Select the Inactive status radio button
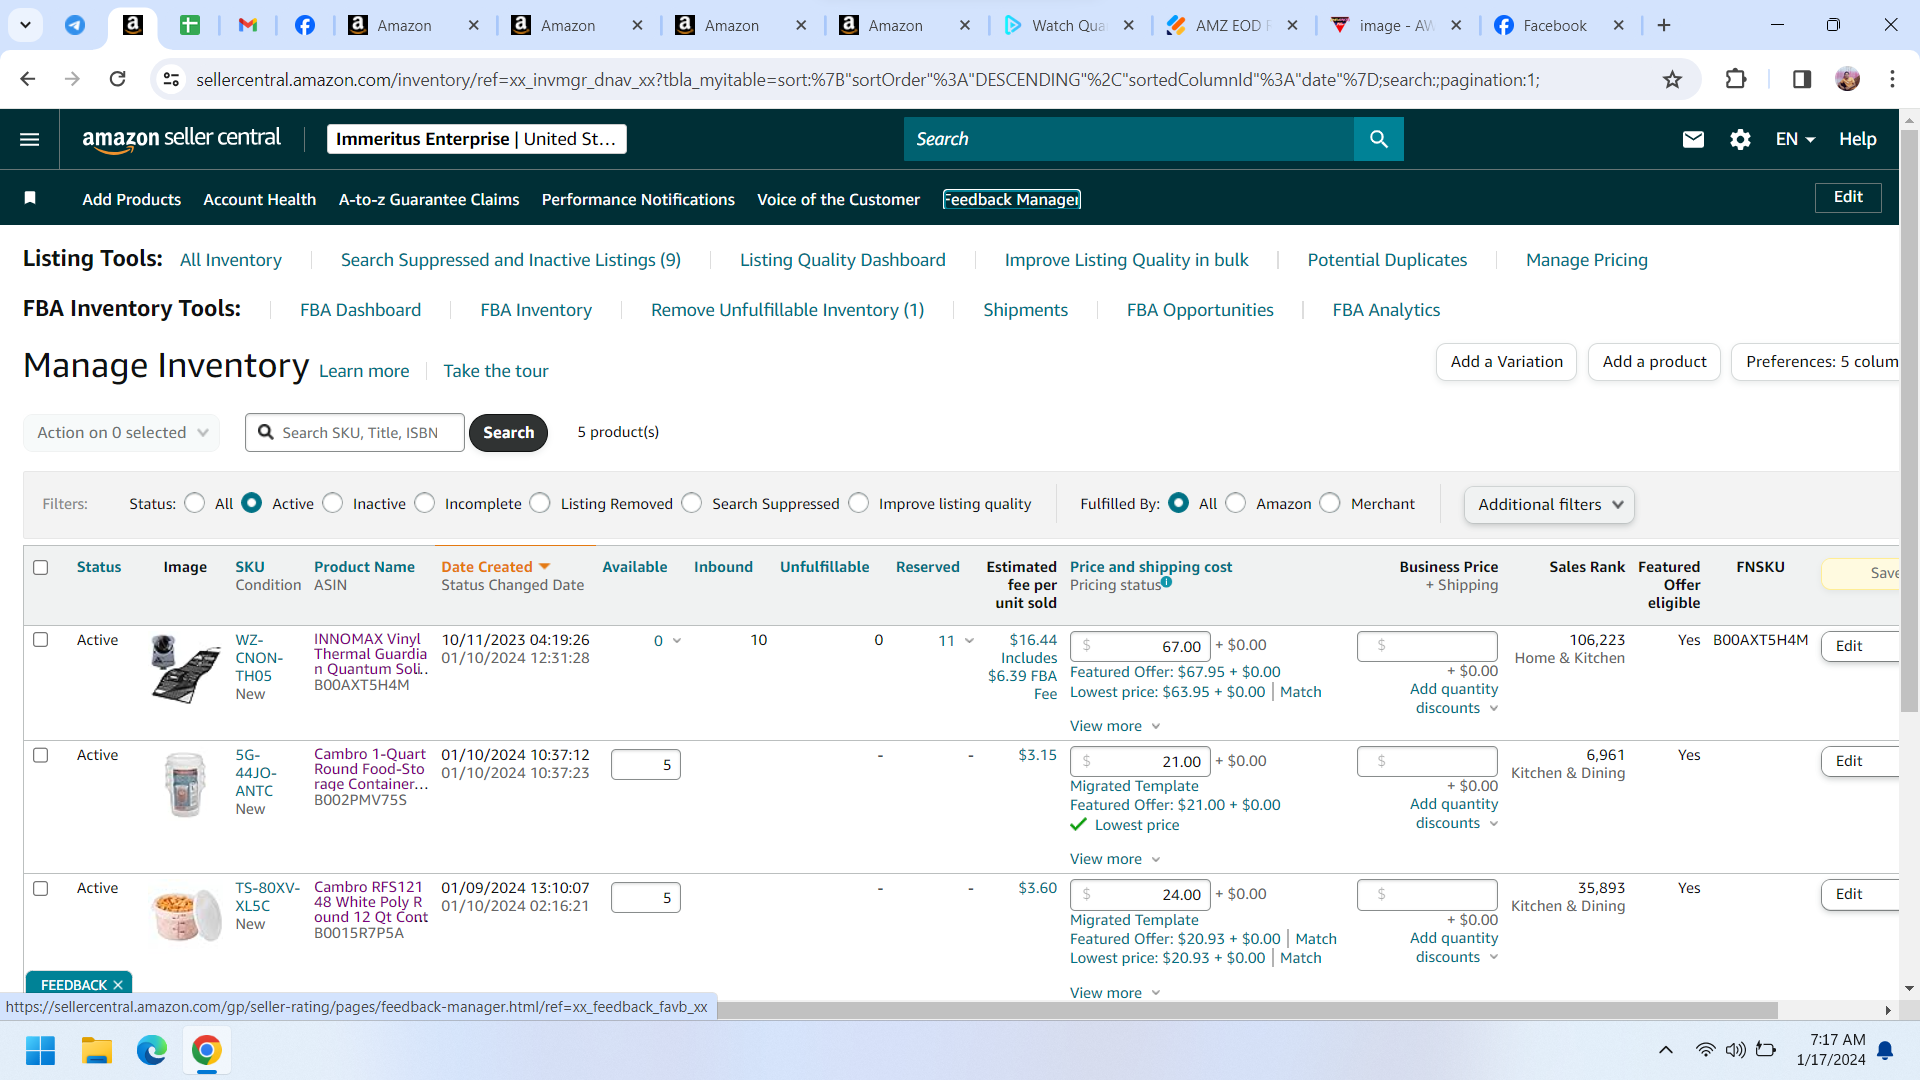The image size is (1920, 1080). [x=333, y=503]
